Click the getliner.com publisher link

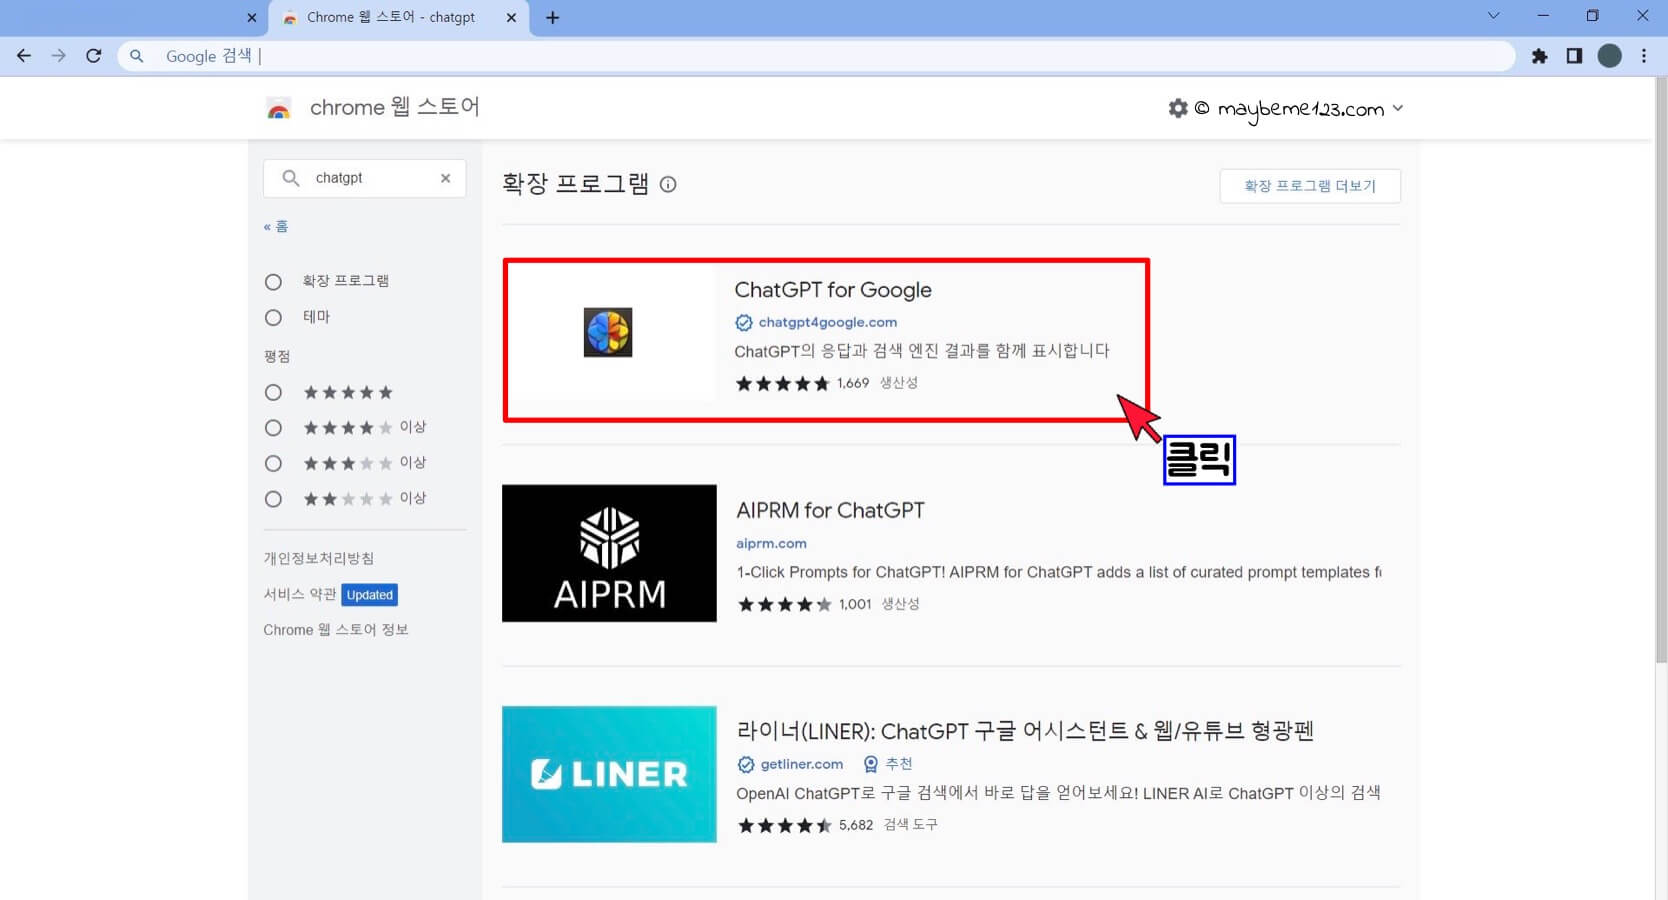point(802,764)
